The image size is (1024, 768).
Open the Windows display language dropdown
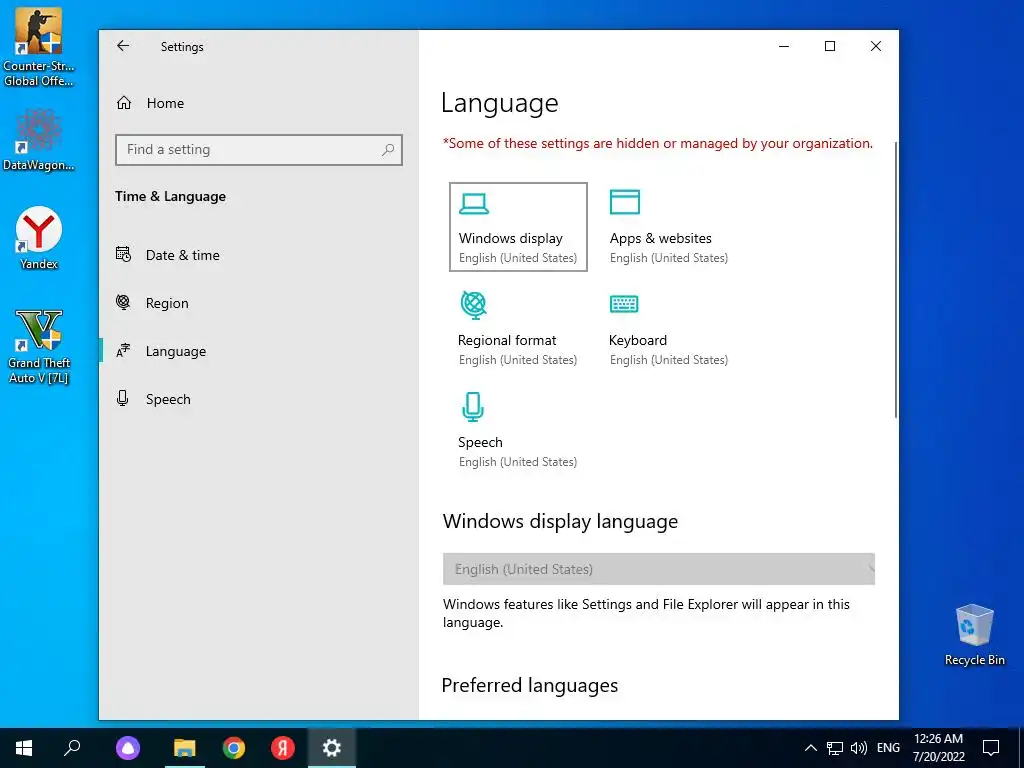click(x=658, y=569)
